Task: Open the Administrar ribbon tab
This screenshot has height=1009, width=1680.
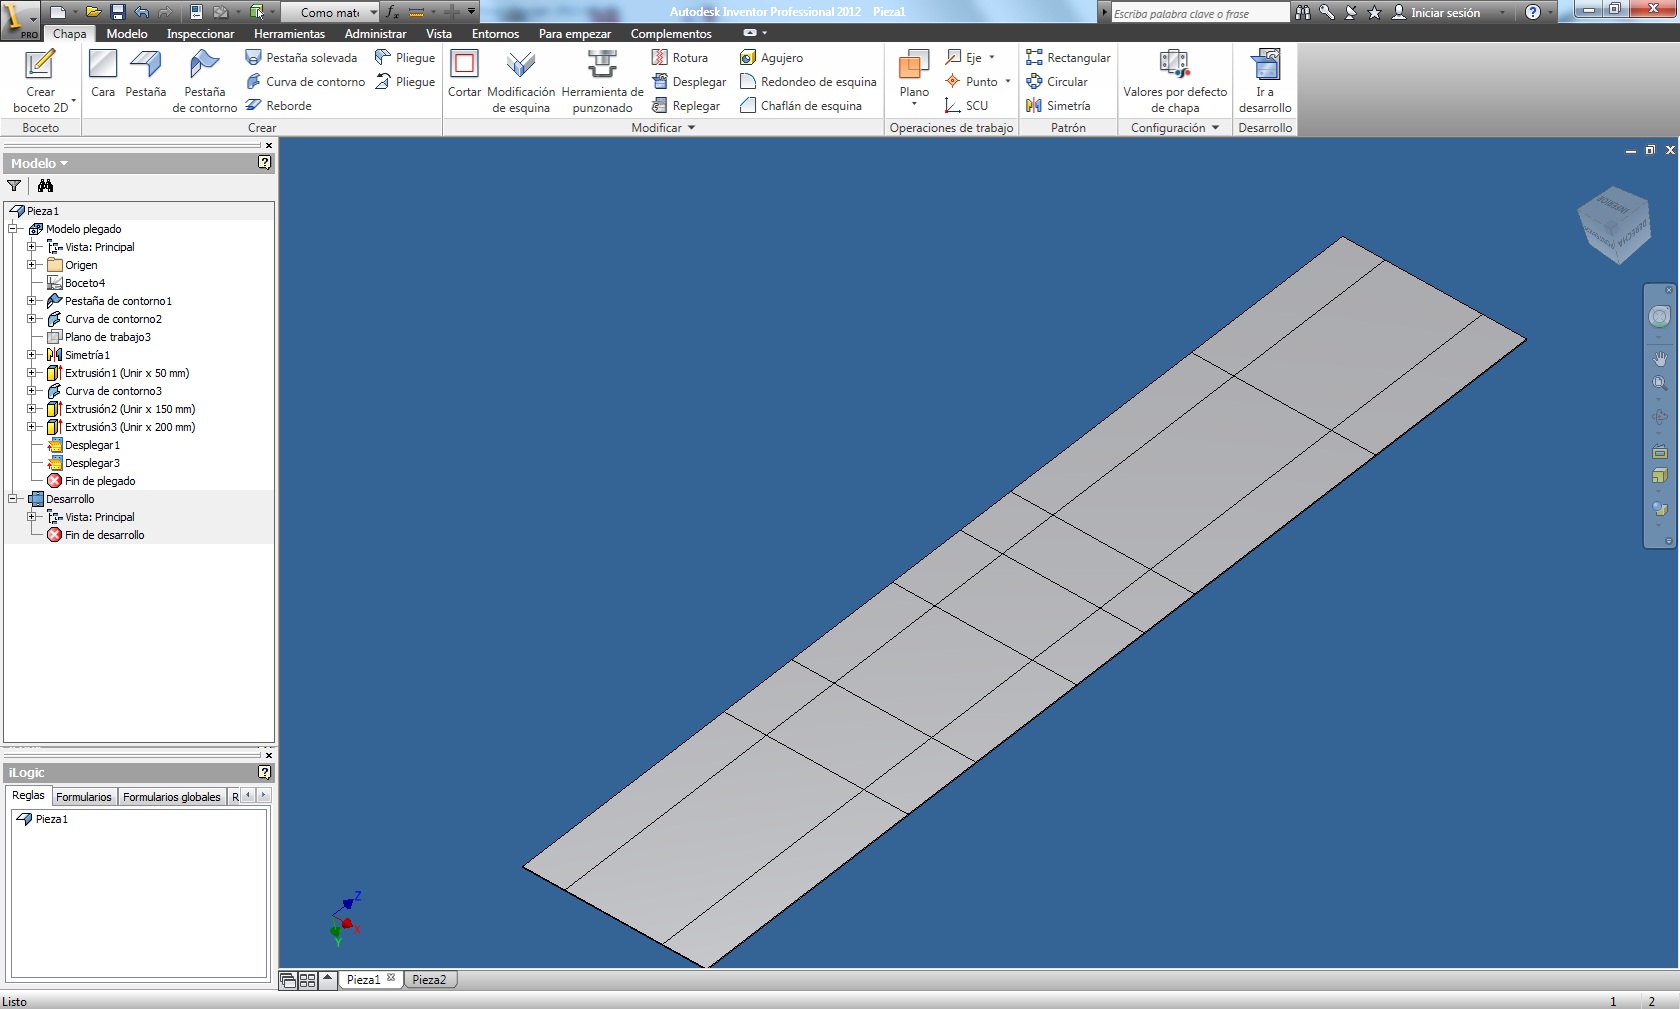Action: pos(375,34)
